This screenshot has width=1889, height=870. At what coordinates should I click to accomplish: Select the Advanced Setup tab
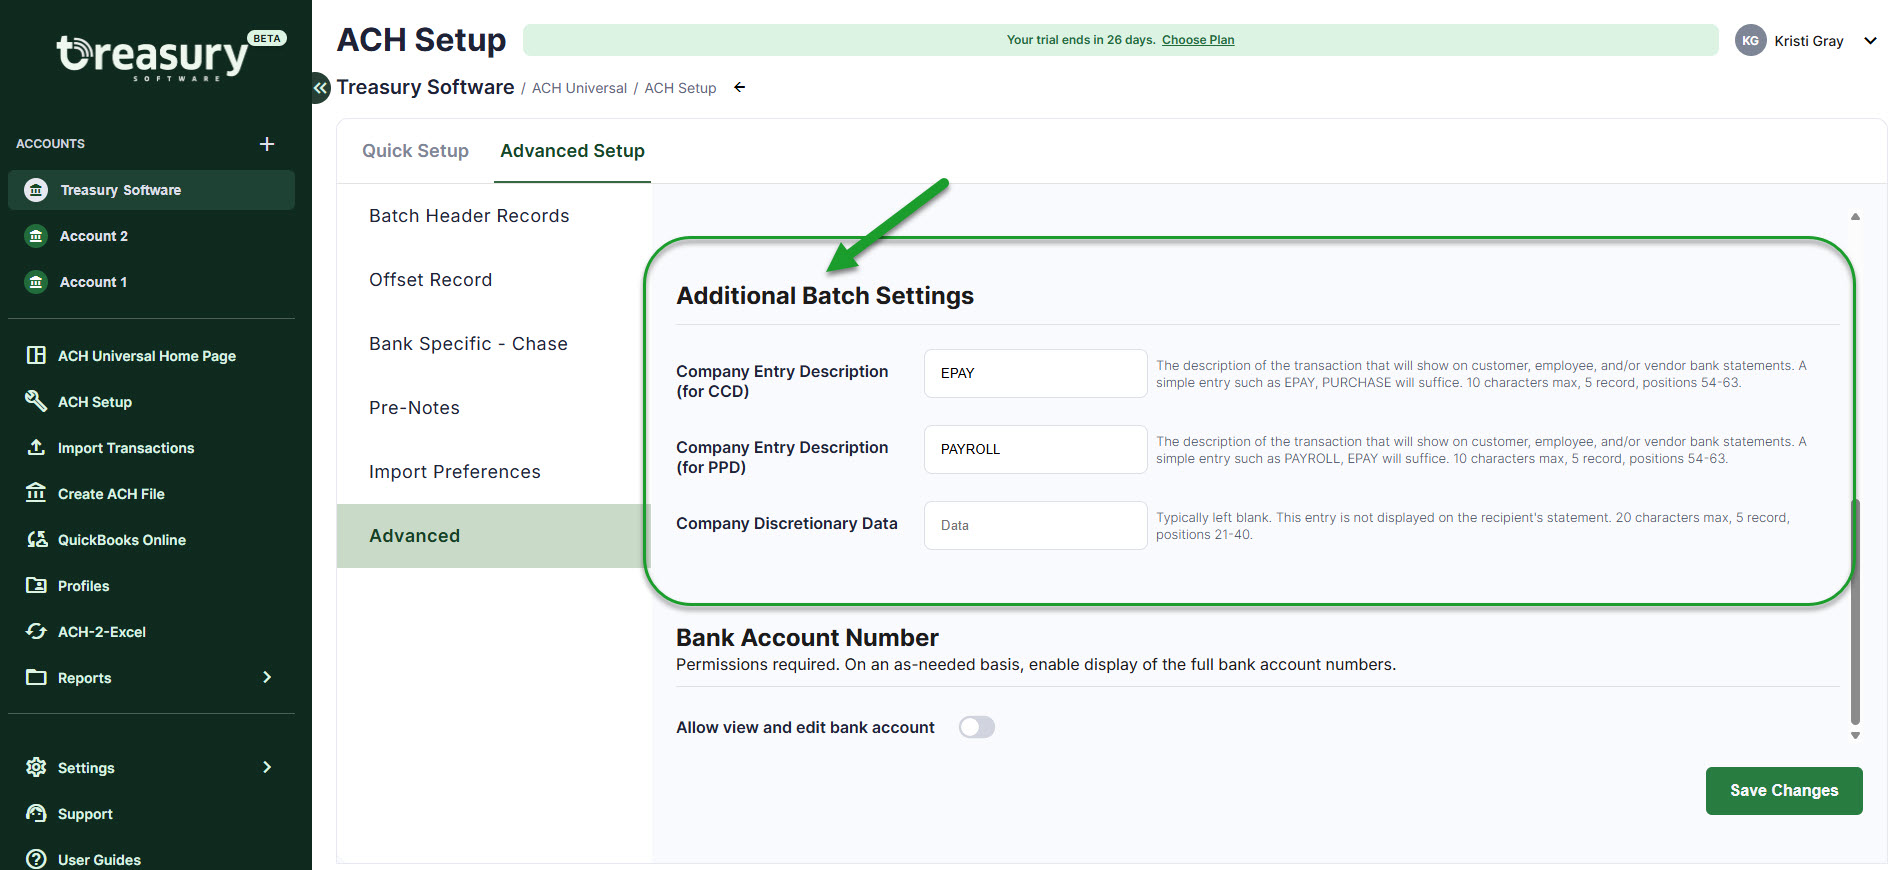572,151
